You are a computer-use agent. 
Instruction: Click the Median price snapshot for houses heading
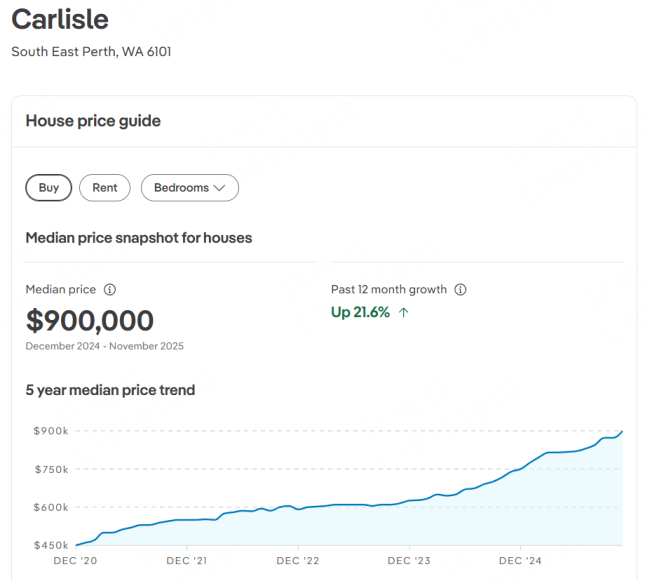click(x=138, y=238)
